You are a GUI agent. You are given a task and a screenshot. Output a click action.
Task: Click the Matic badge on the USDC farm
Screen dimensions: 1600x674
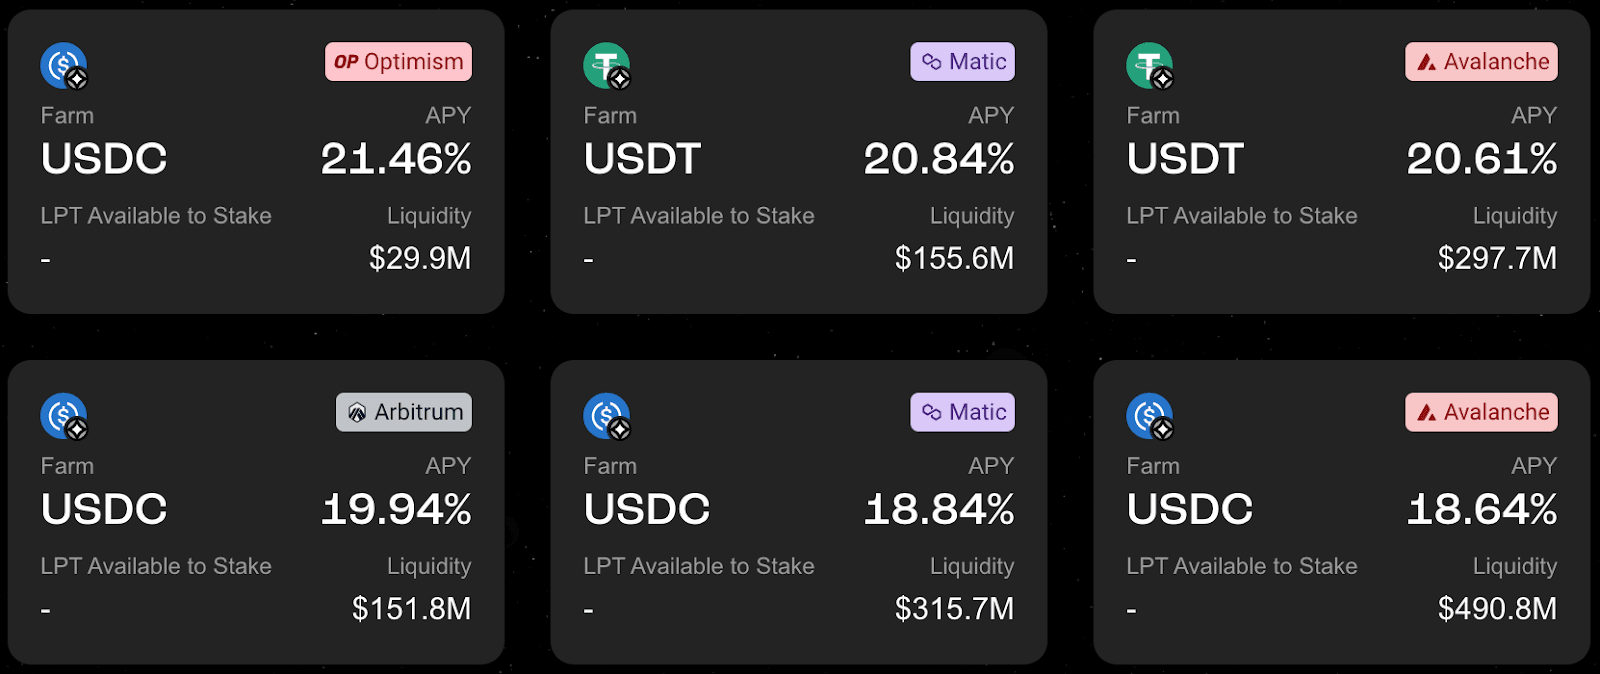click(962, 412)
